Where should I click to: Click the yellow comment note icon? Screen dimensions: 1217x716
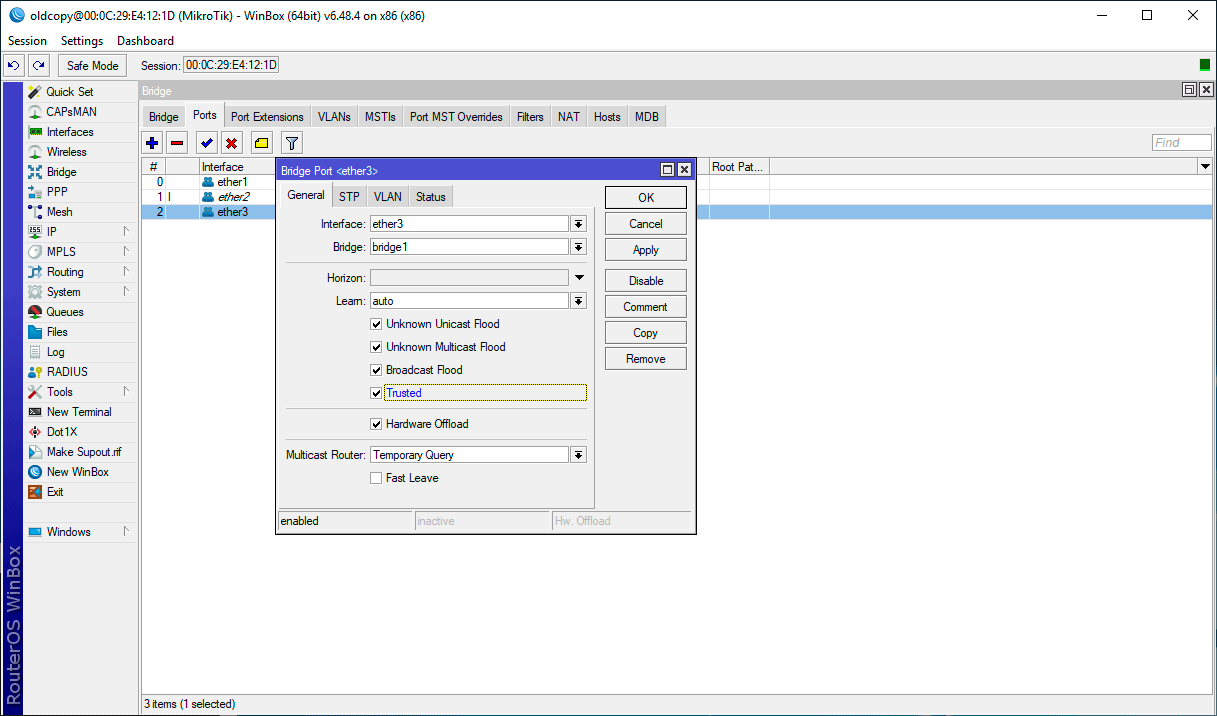tap(261, 143)
